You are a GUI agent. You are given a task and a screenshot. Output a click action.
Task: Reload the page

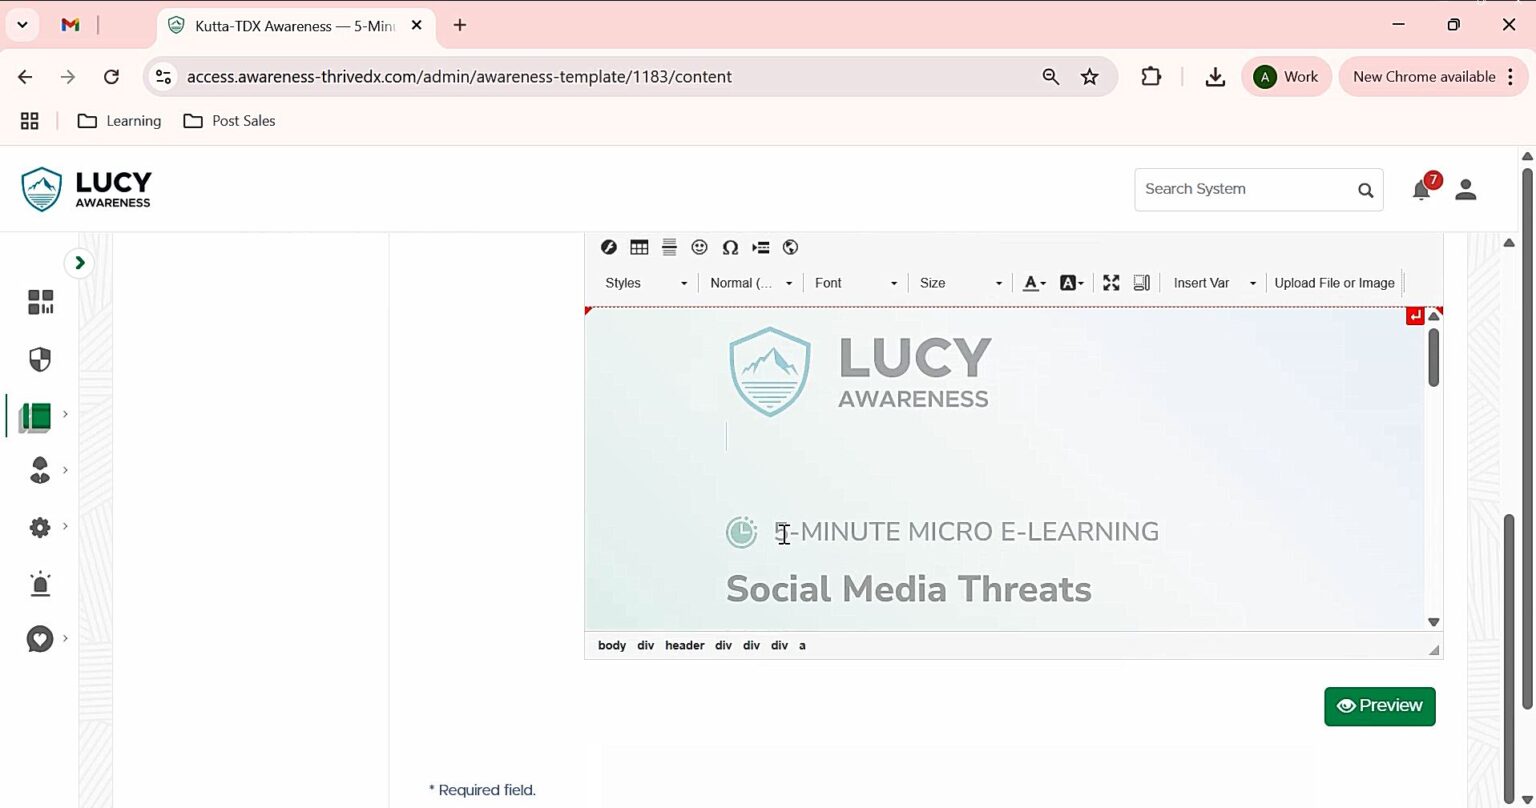112,77
